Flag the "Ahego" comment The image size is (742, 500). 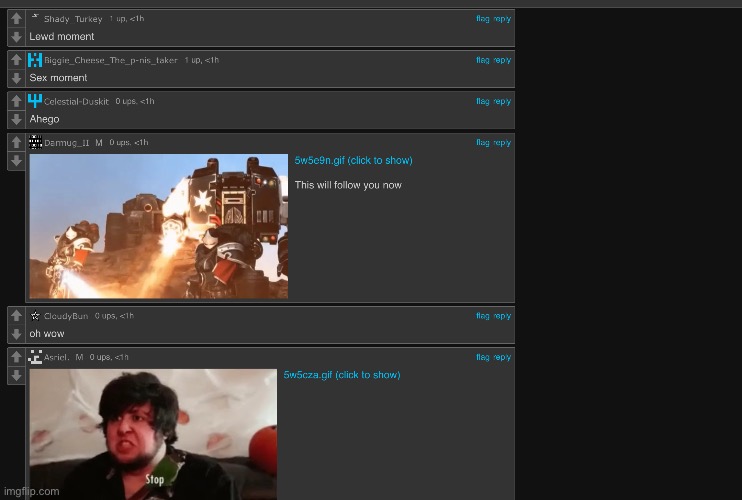point(483,101)
